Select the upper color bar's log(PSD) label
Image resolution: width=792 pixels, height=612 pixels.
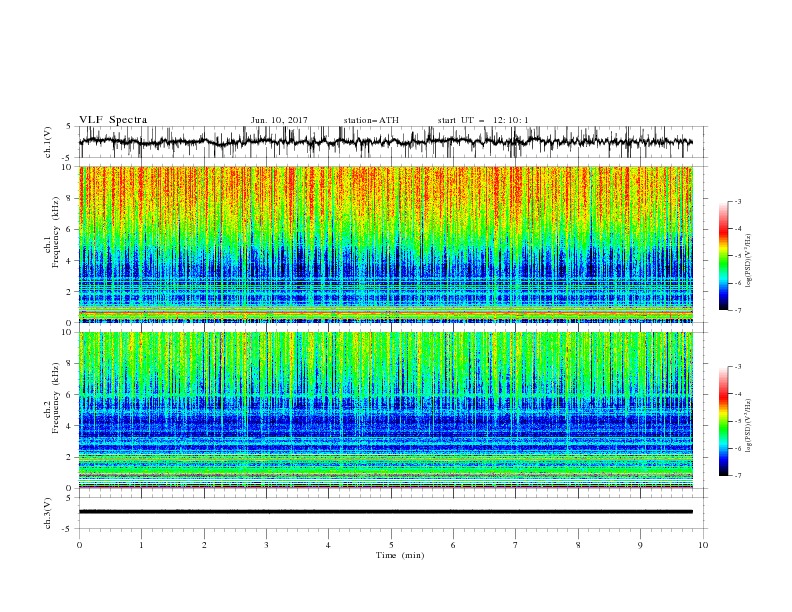click(749, 261)
